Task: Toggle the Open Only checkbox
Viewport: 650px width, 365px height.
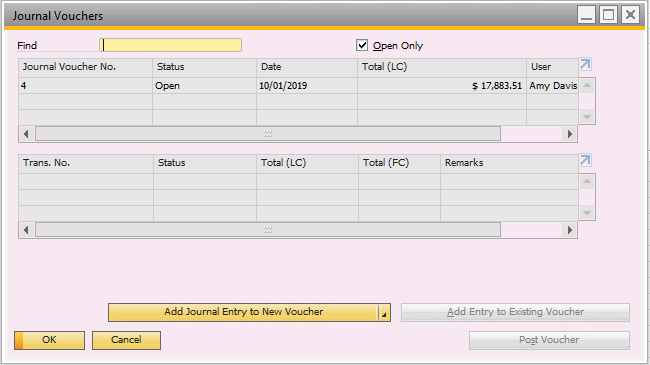Action: [x=362, y=45]
